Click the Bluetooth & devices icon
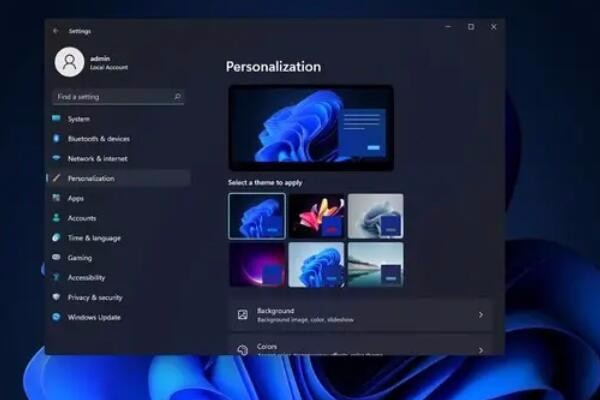Viewport: 600px width, 400px height. pyautogui.click(x=56, y=138)
